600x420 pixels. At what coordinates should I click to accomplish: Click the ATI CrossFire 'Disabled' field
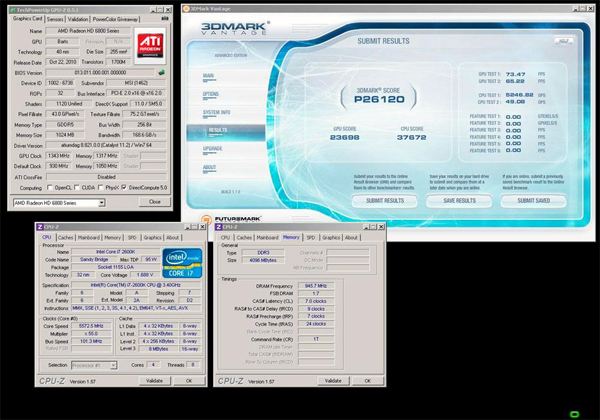(106, 177)
